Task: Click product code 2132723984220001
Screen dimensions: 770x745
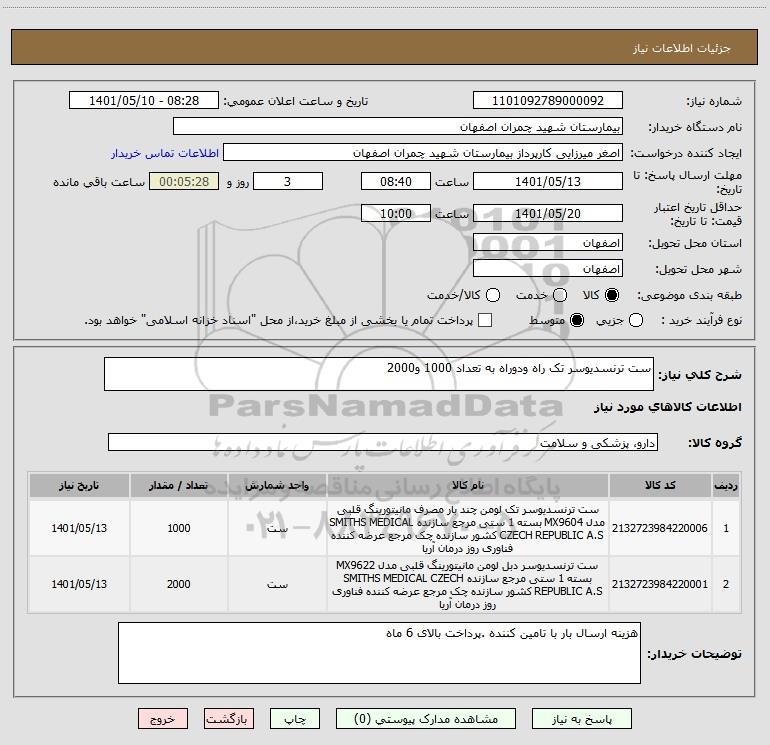Action: point(660,584)
